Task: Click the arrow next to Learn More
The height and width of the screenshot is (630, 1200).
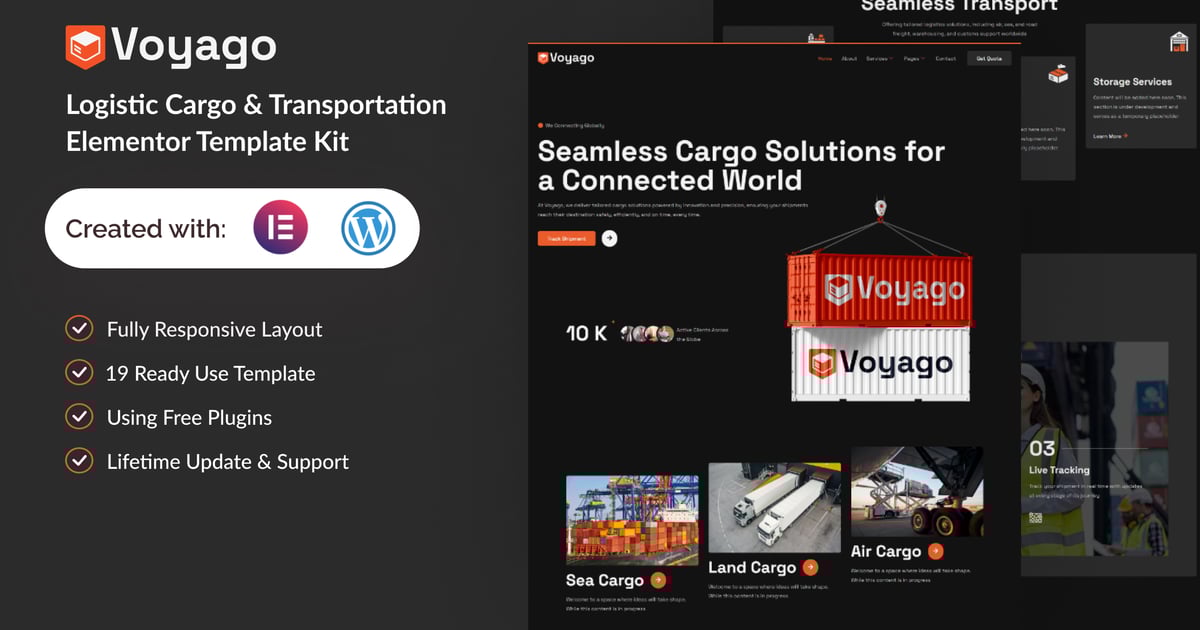Action: (1125, 136)
